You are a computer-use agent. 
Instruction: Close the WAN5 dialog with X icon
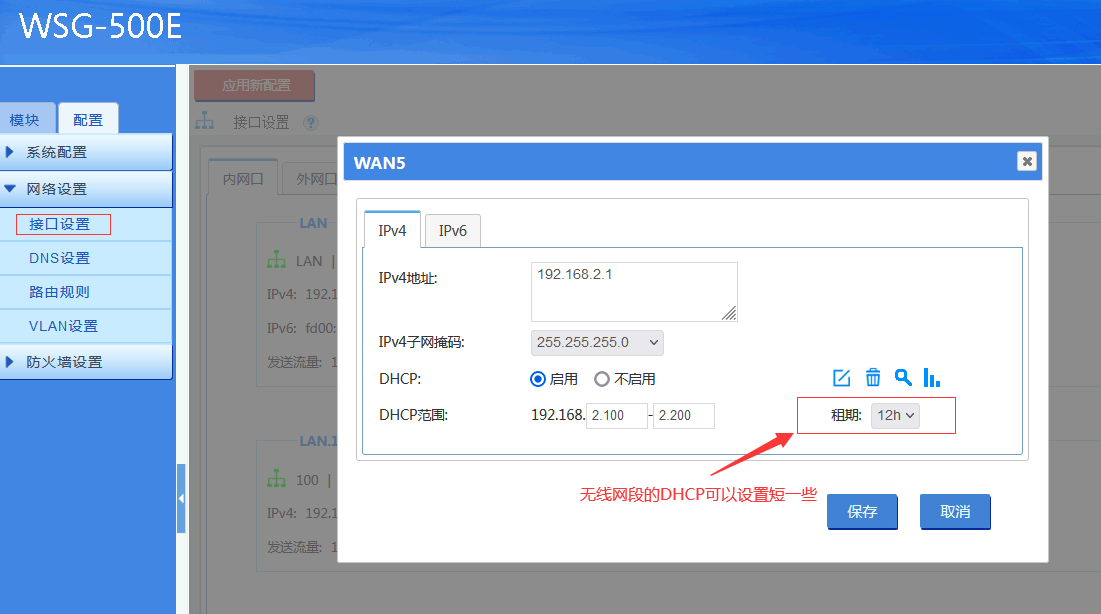click(1026, 161)
